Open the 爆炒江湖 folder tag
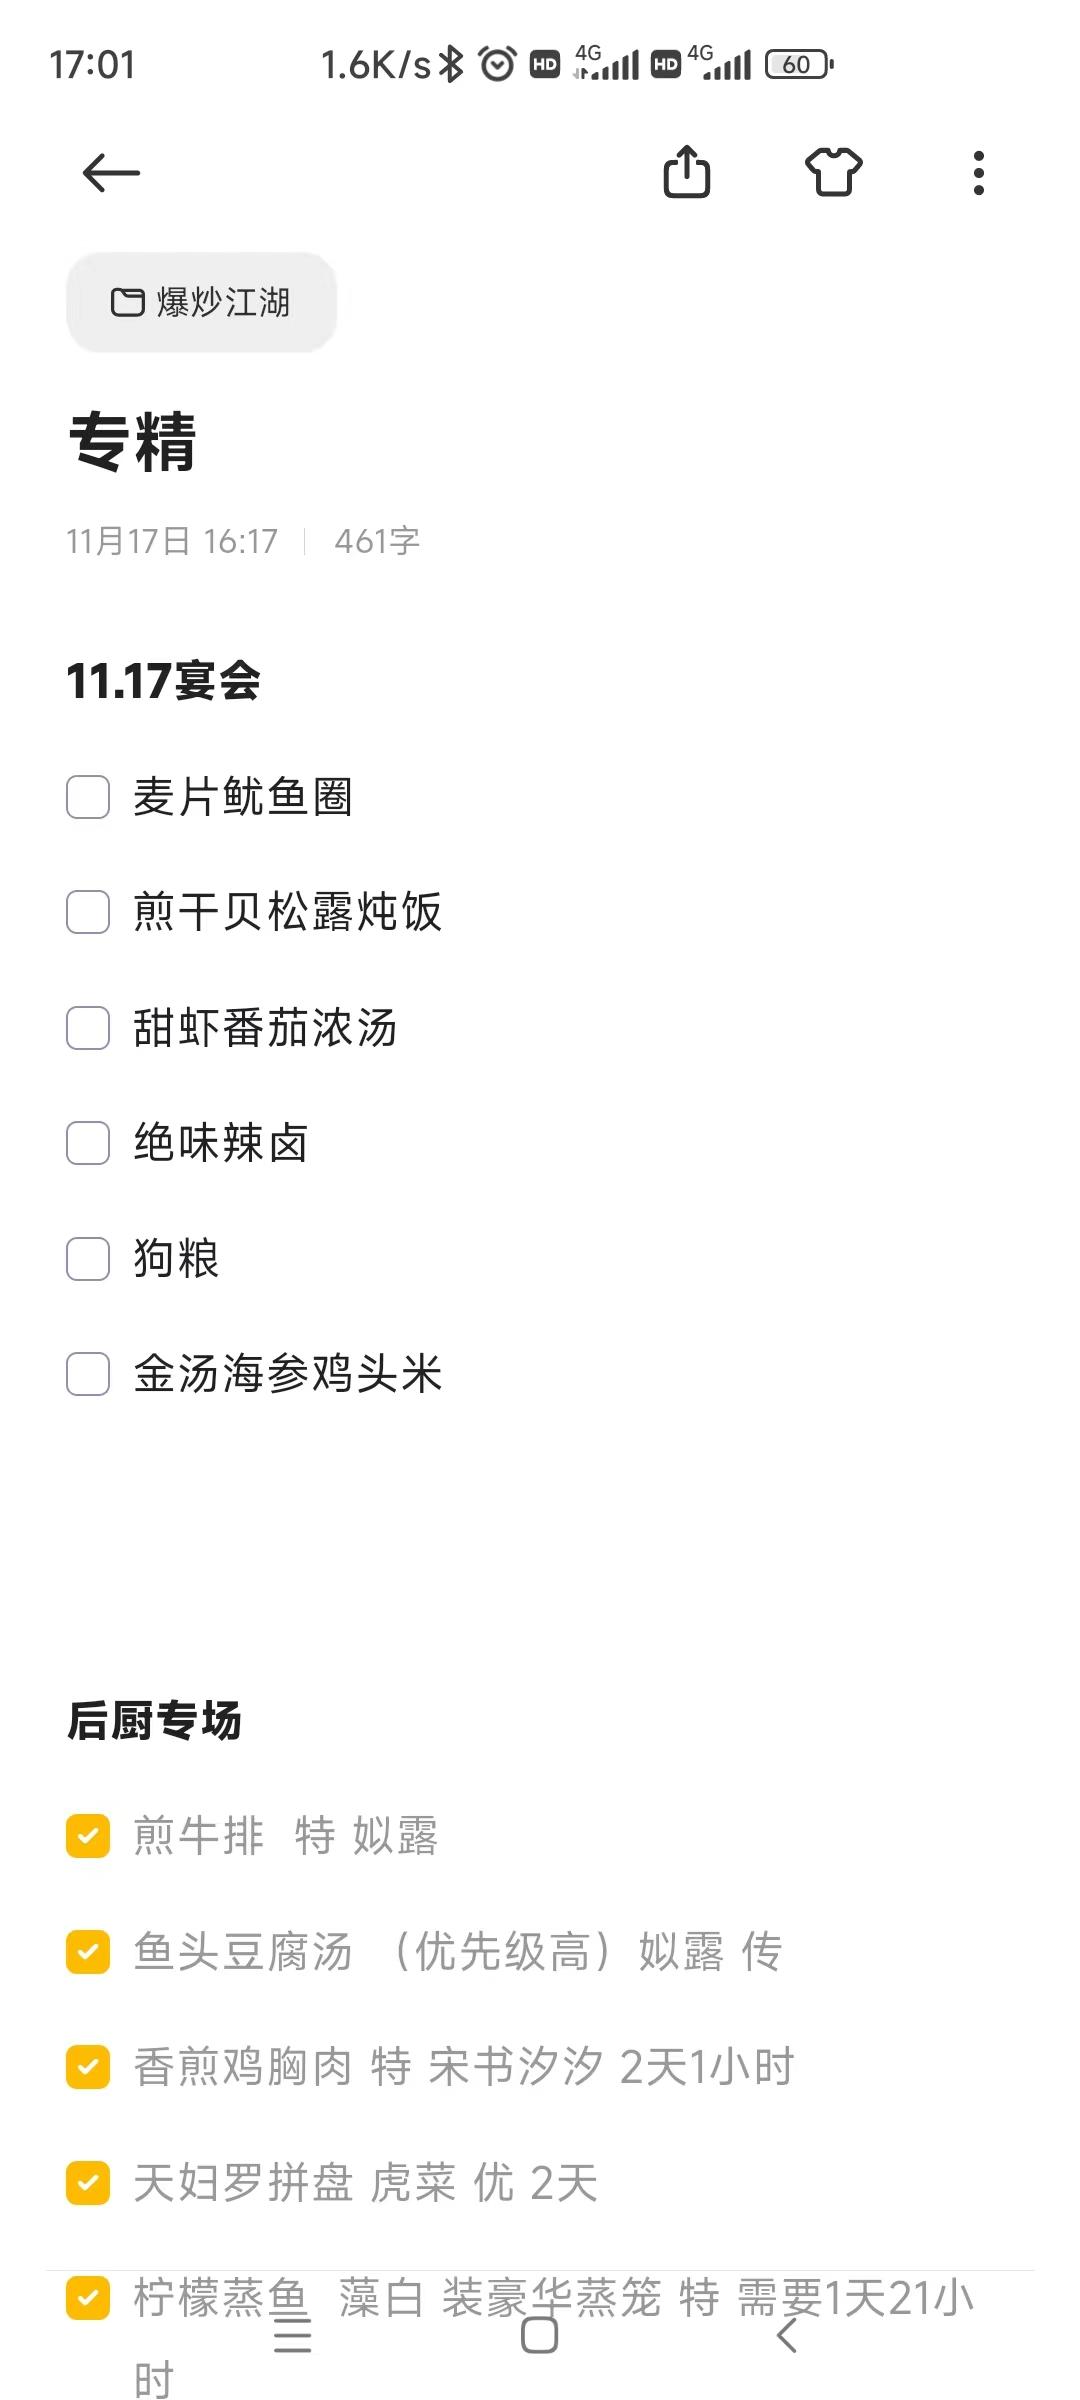 [x=201, y=302]
